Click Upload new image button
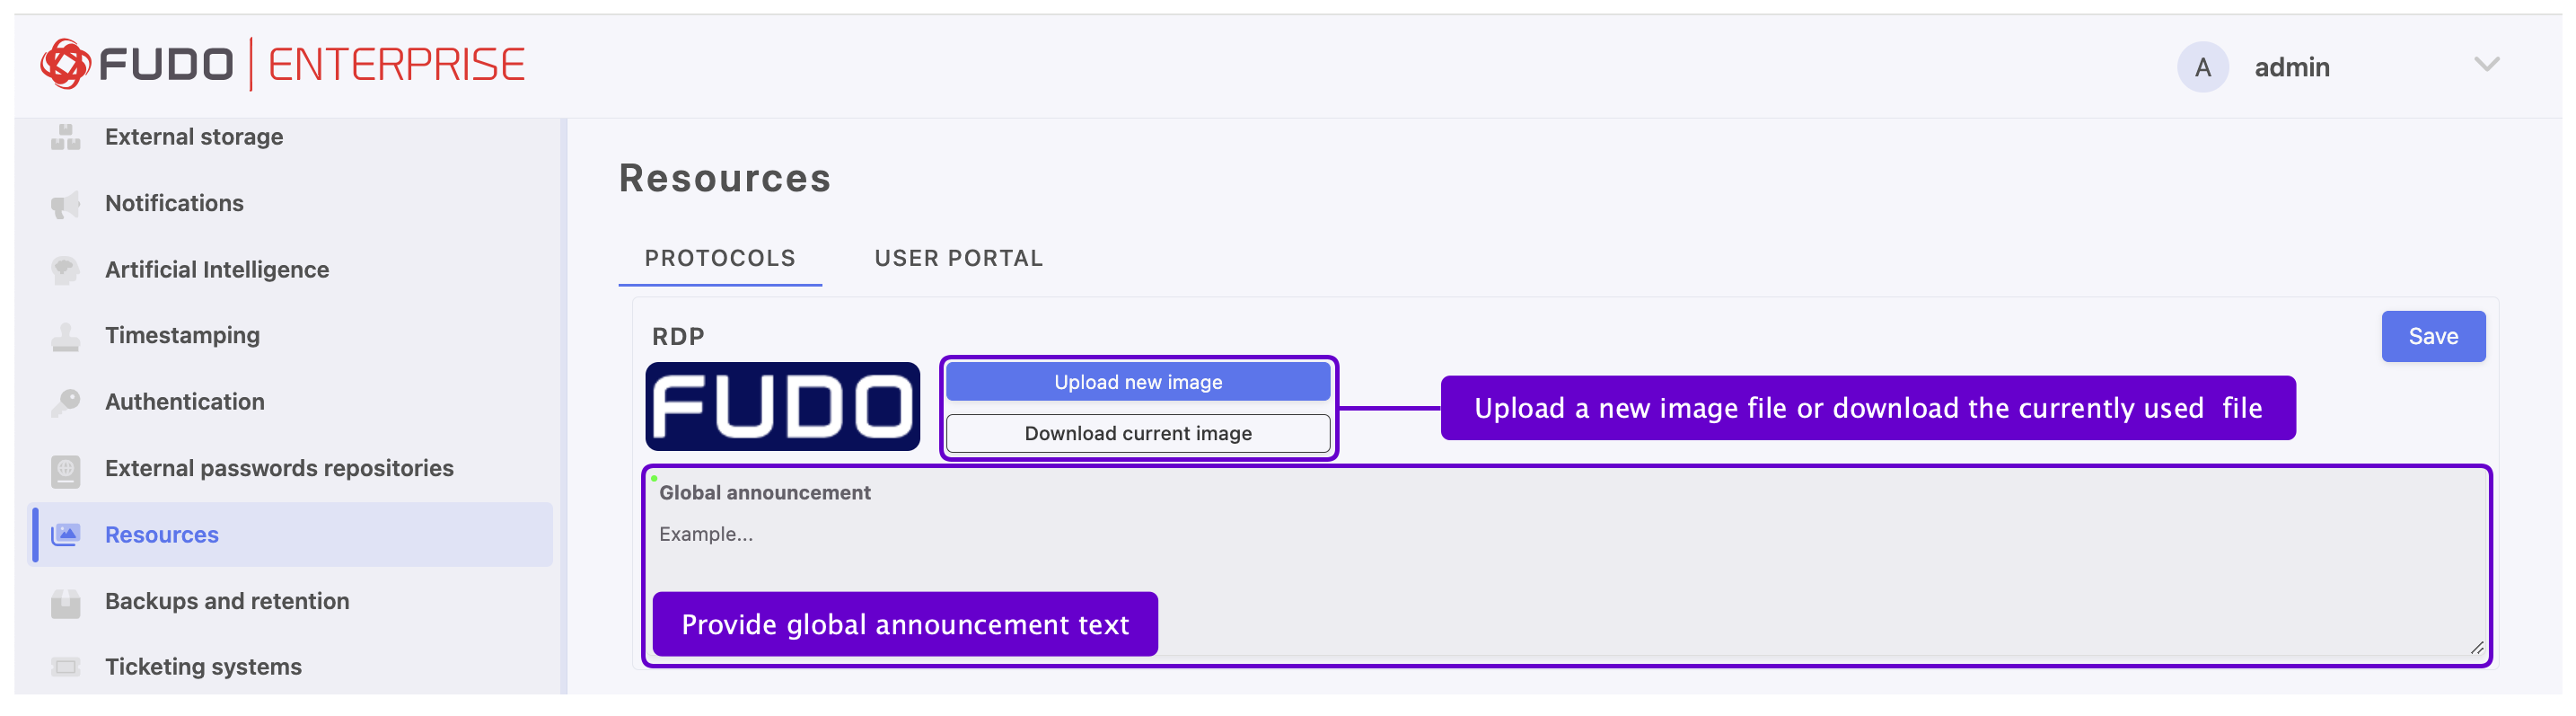The height and width of the screenshot is (716, 2576). tap(1137, 382)
